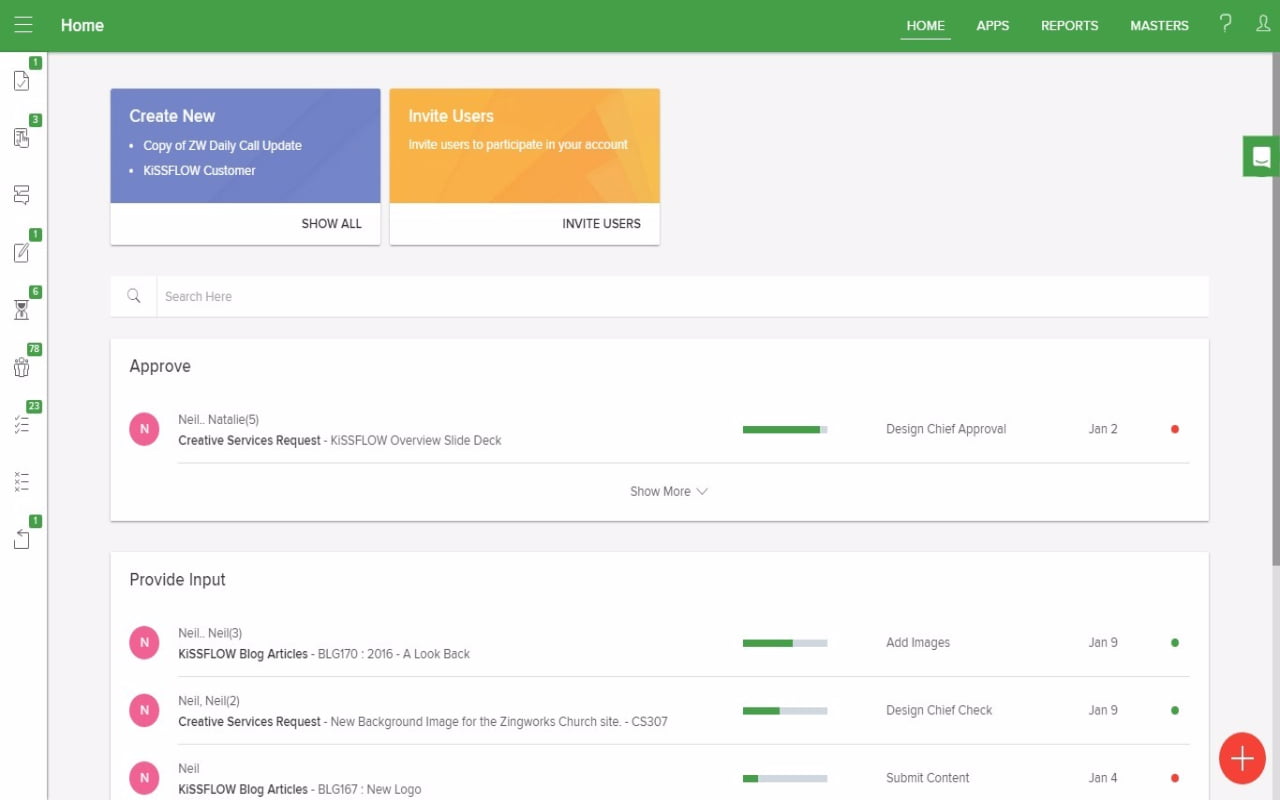This screenshot has width=1280, height=800.
Task: Click the Design Chief Approval progress bar
Action: pyautogui.click(x=785, y=429)
